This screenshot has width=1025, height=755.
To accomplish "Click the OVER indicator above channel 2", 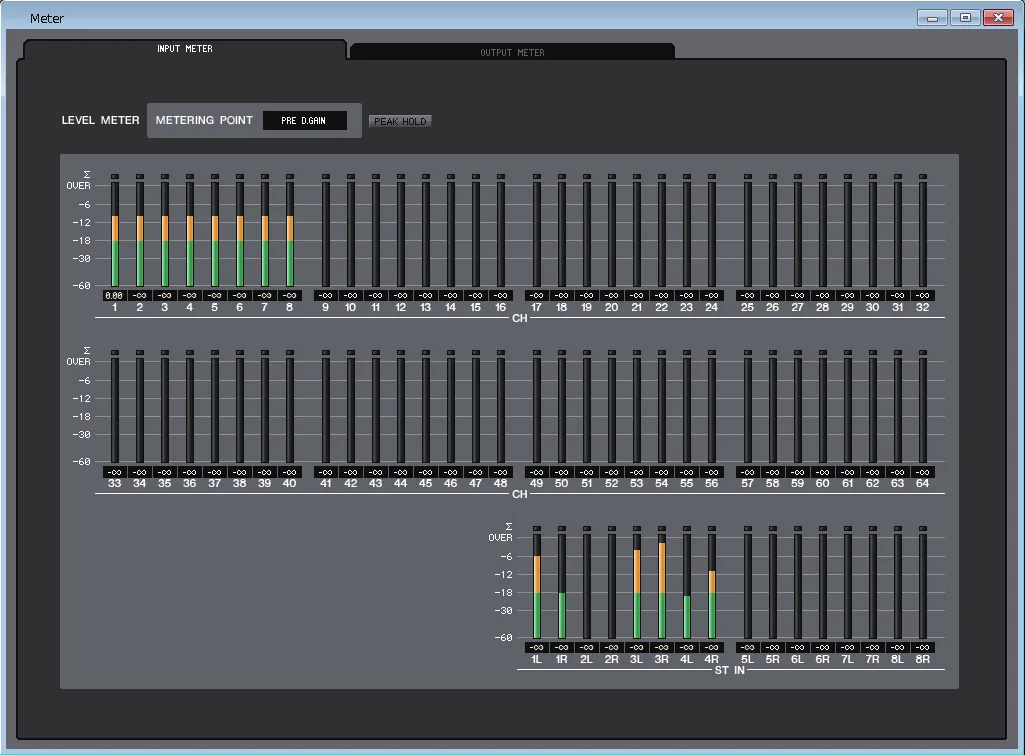I will [139, 176].
